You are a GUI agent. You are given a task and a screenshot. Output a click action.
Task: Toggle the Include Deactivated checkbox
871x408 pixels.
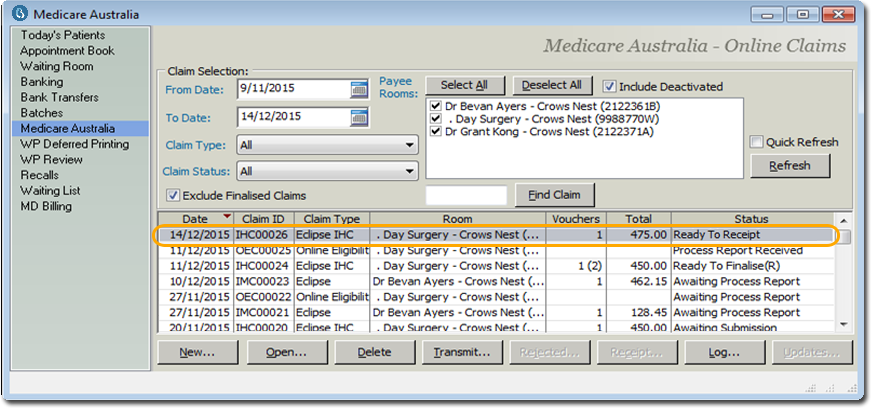[610, 86]
